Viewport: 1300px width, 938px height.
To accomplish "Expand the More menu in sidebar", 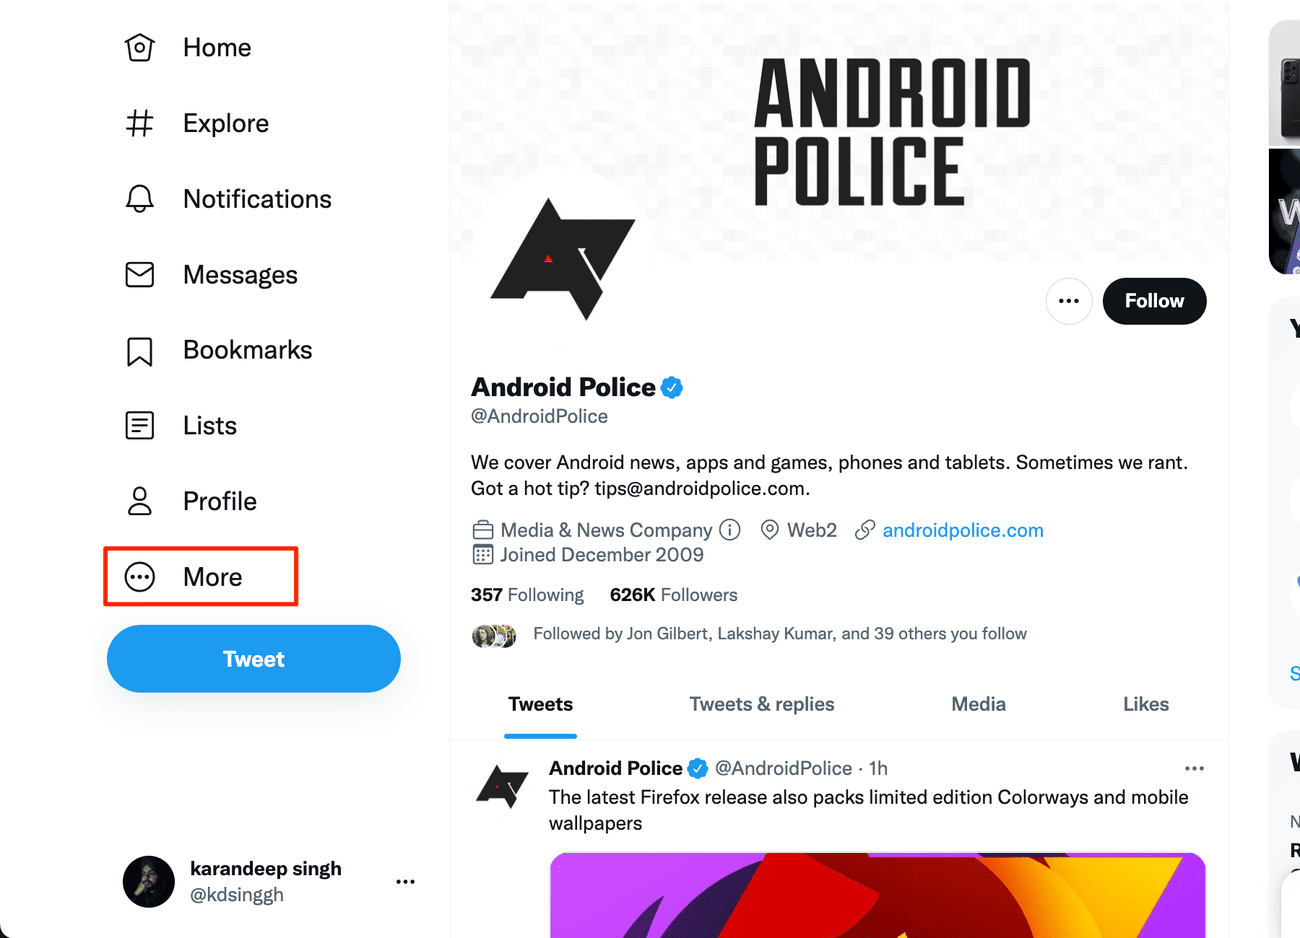I will click(200, 577).
